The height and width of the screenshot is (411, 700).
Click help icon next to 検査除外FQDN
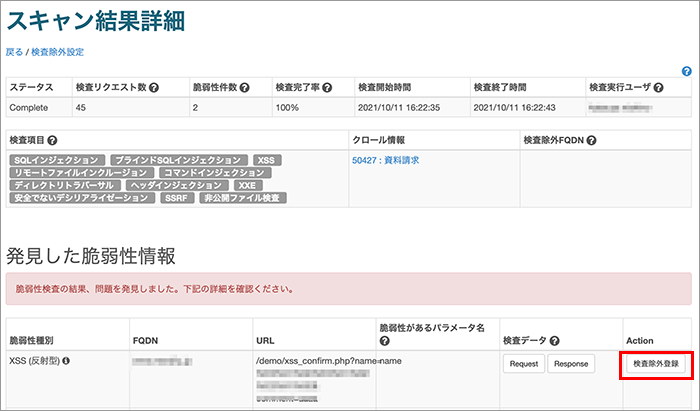tap(592, 141)
